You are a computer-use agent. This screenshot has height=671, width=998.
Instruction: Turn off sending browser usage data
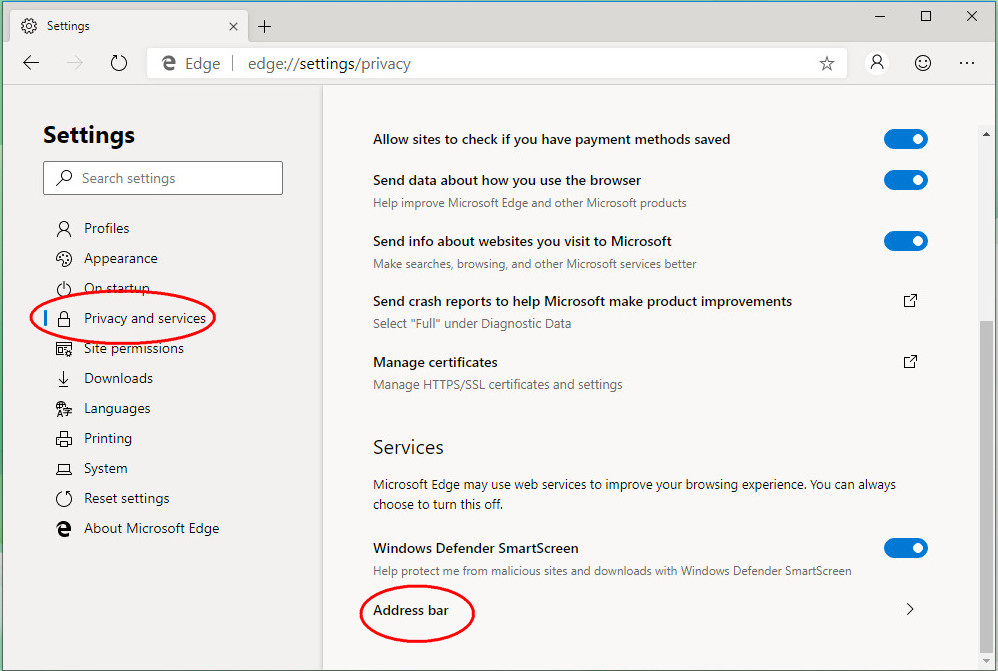click(906, 180)
